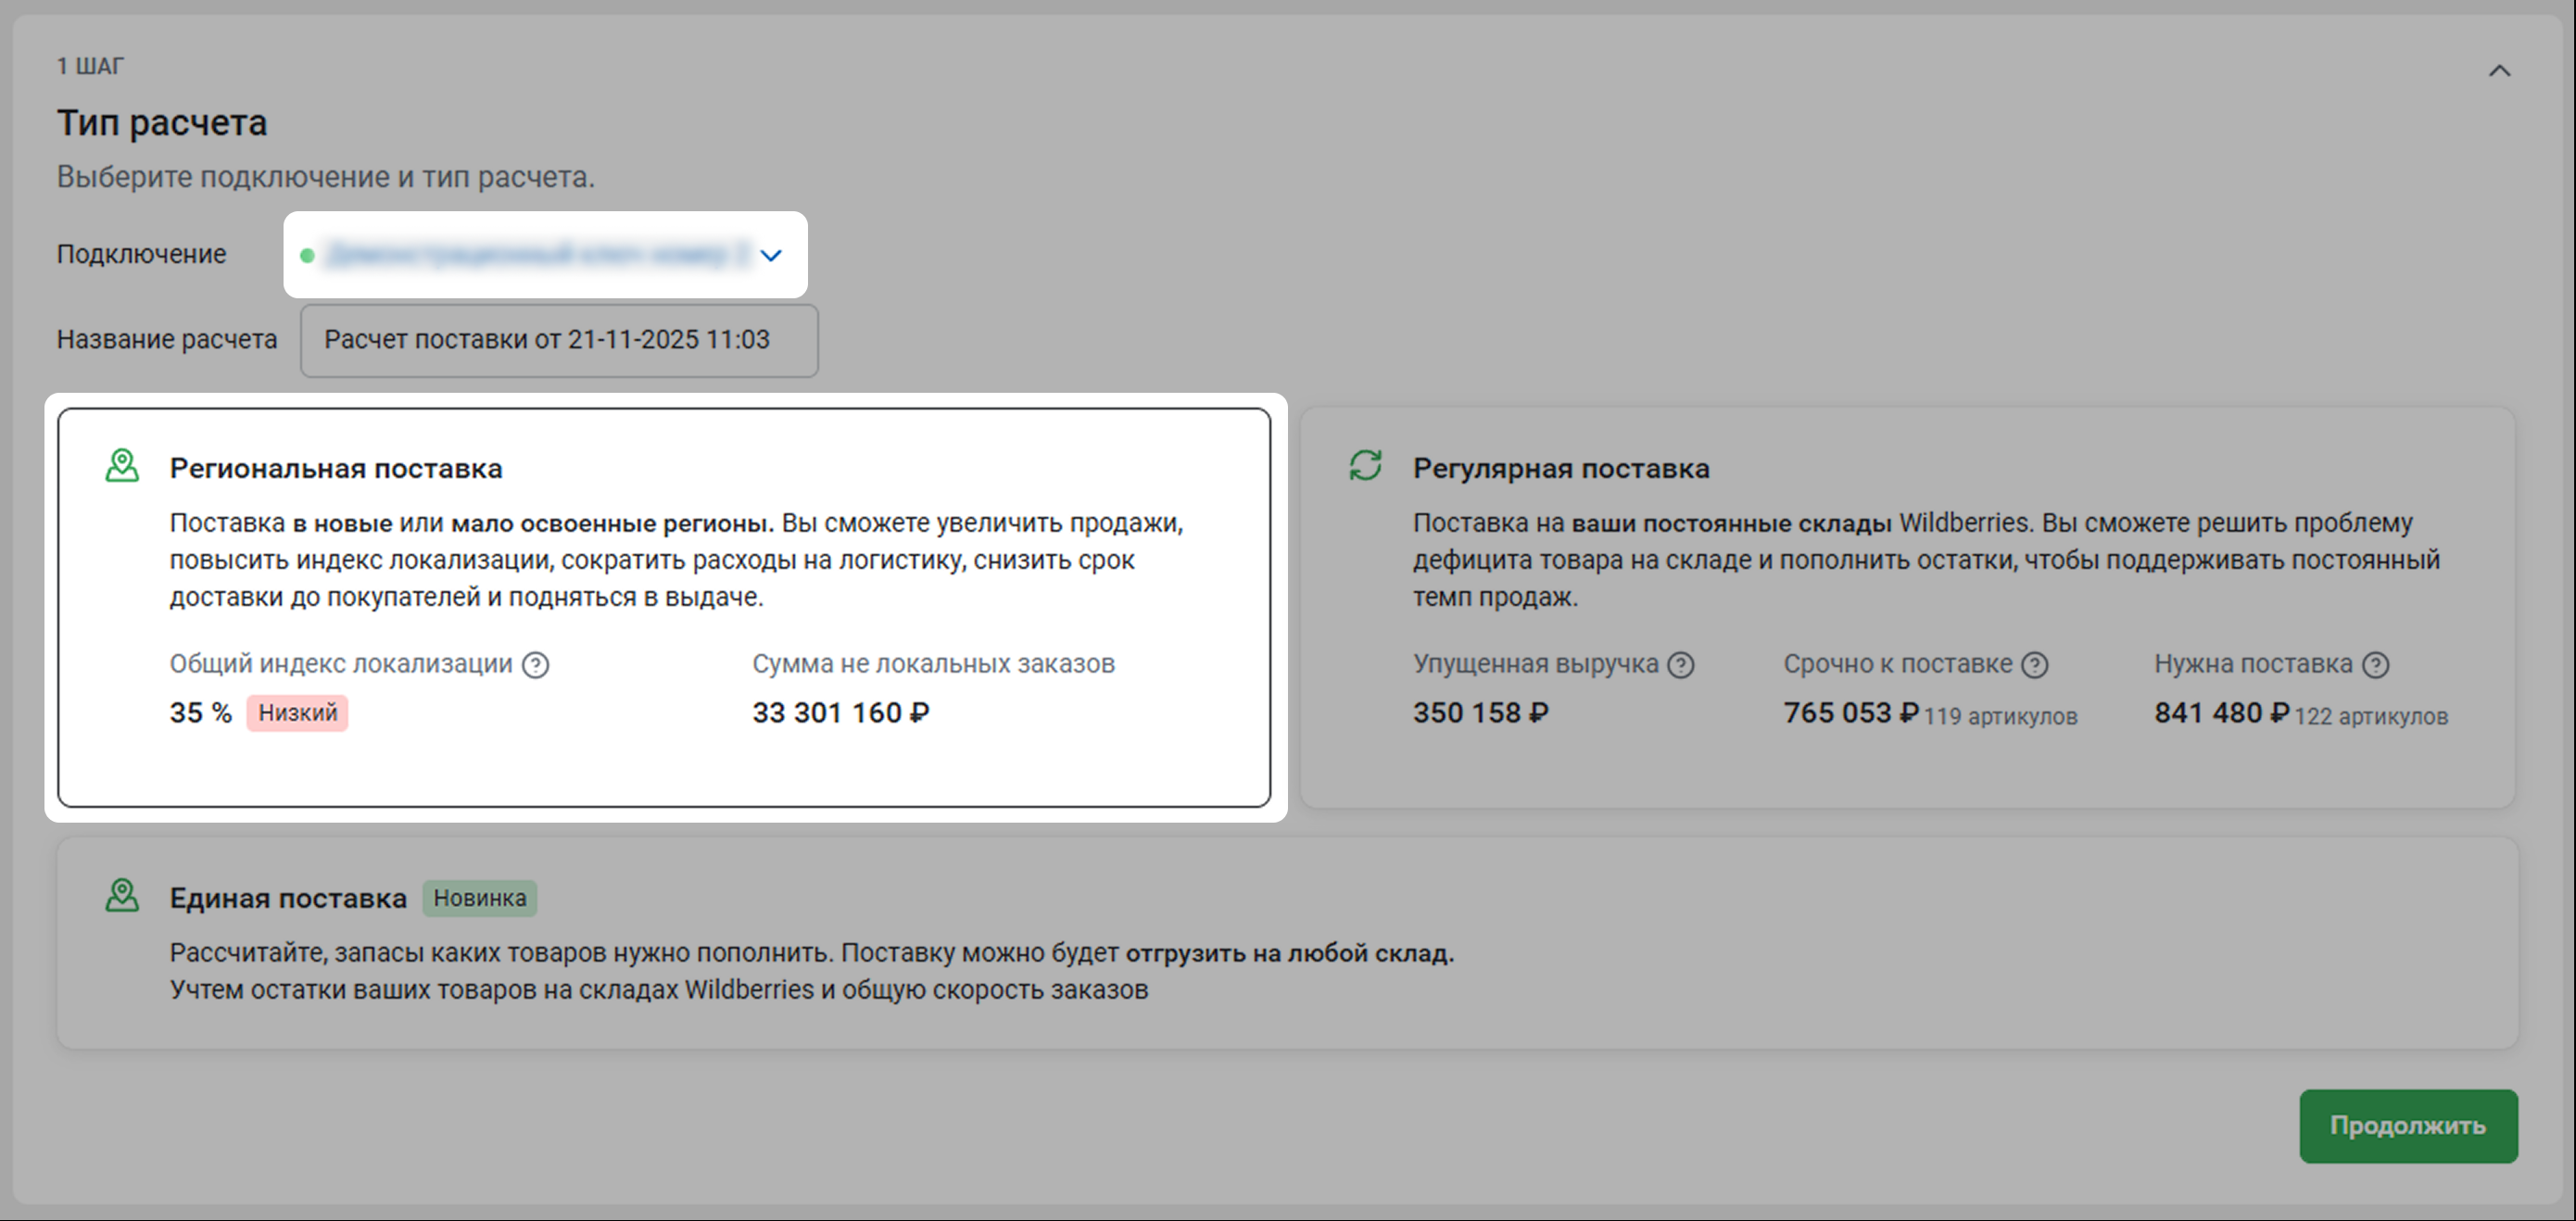
Task: Click the 119 артикулов text
Action: 2000,717
